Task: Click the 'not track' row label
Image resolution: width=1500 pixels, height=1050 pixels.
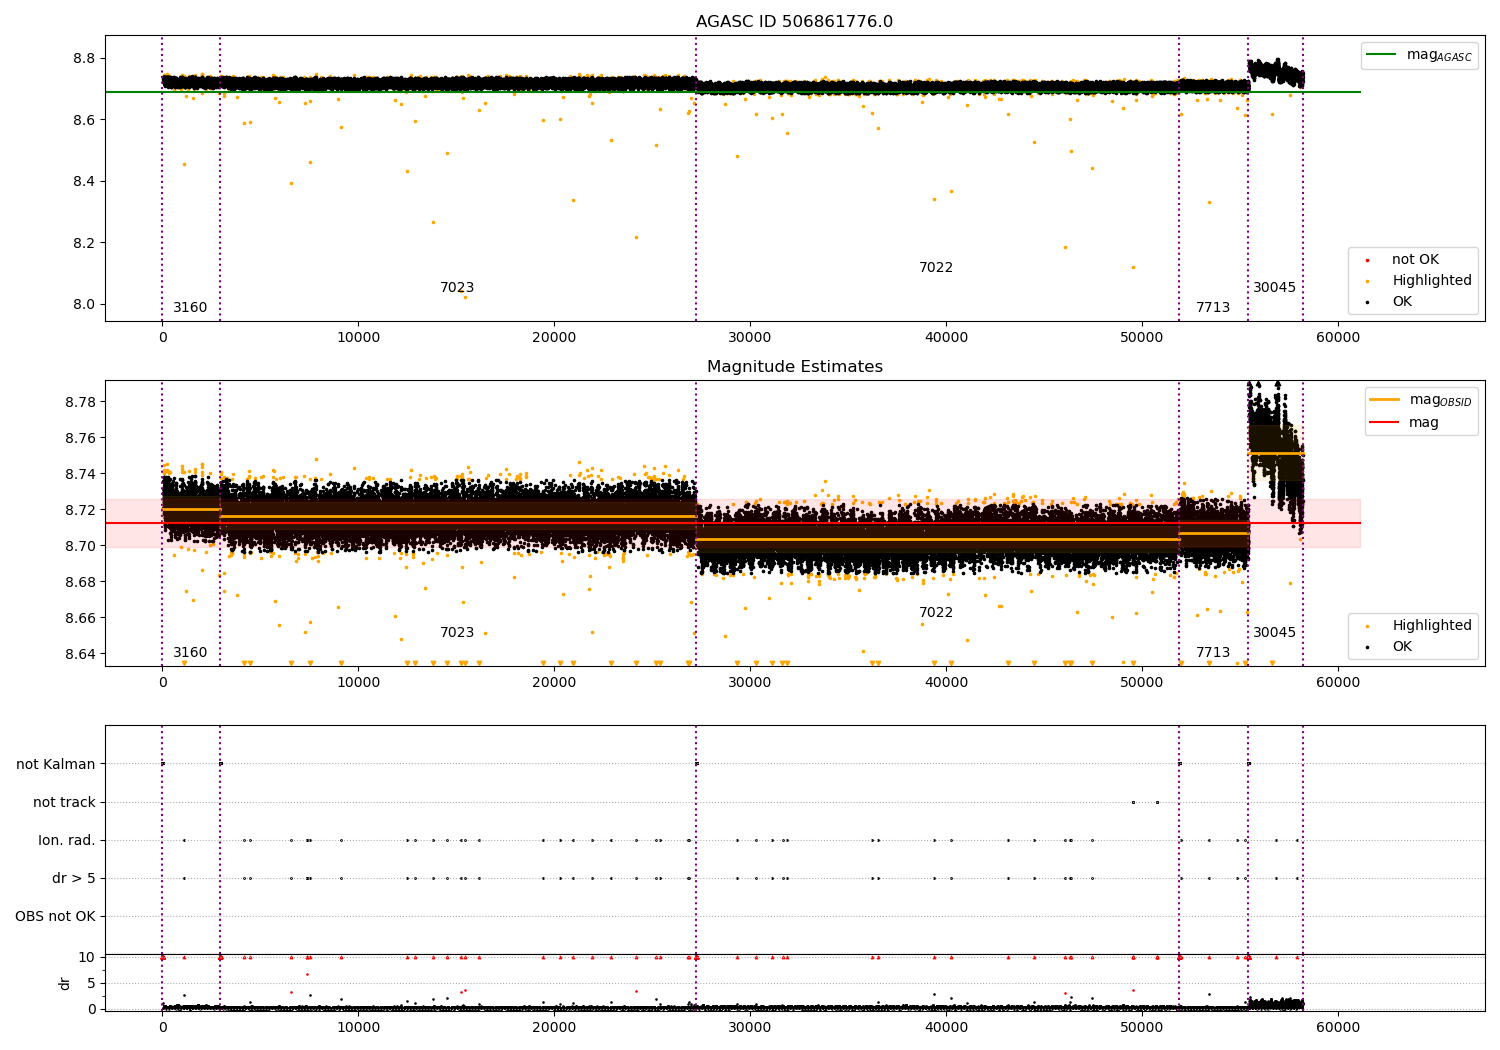Action: 64,803
